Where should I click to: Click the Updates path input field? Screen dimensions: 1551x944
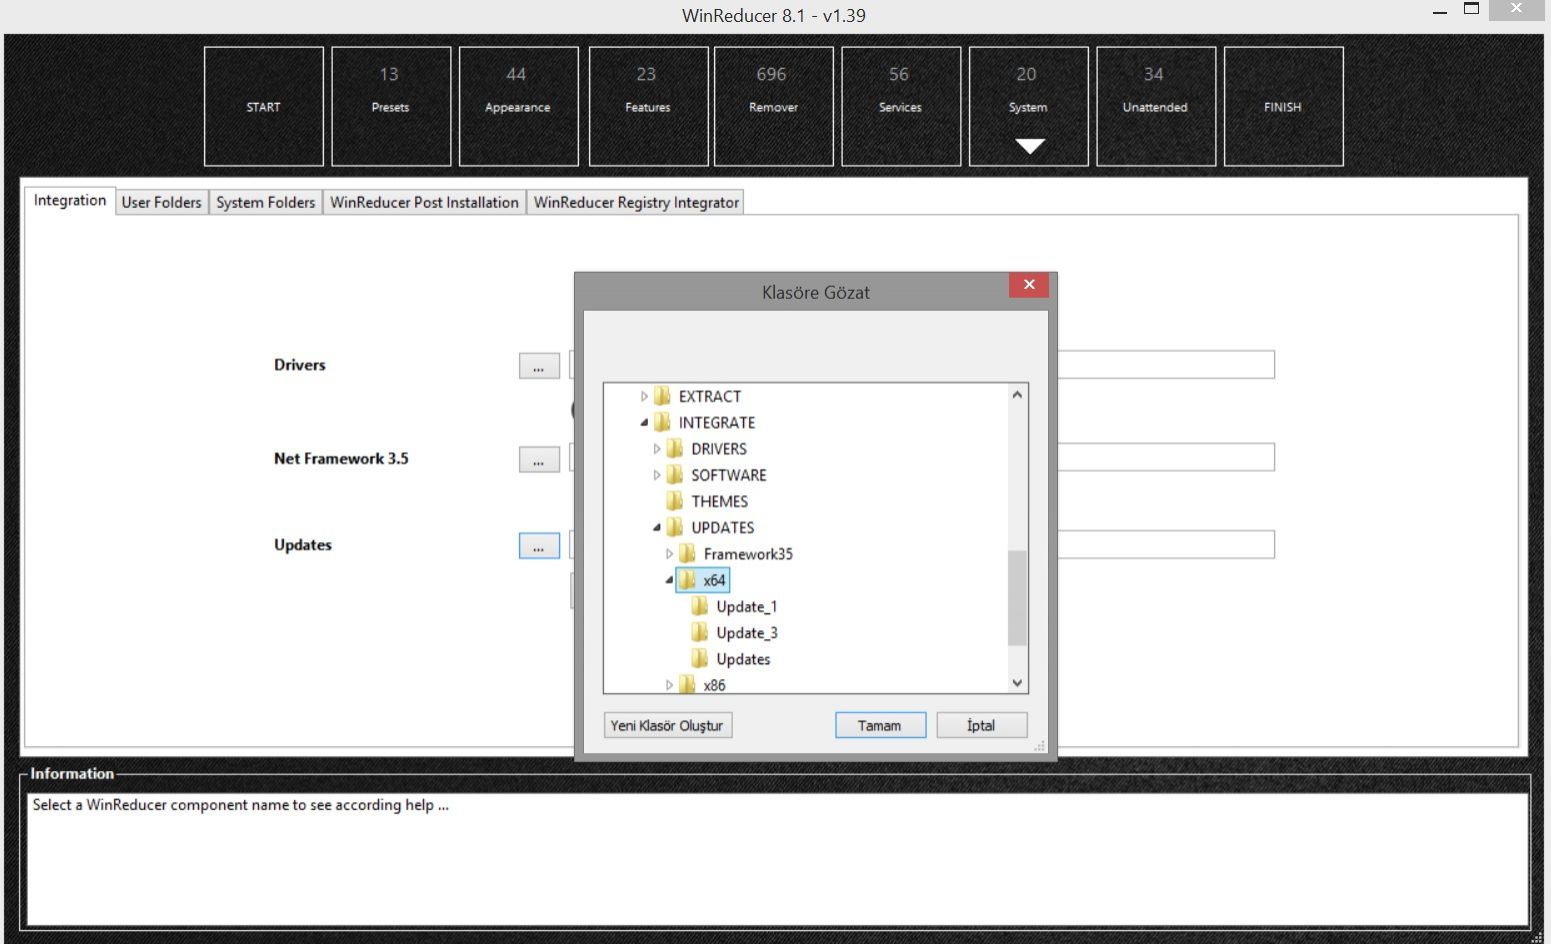click(1166, 545)
